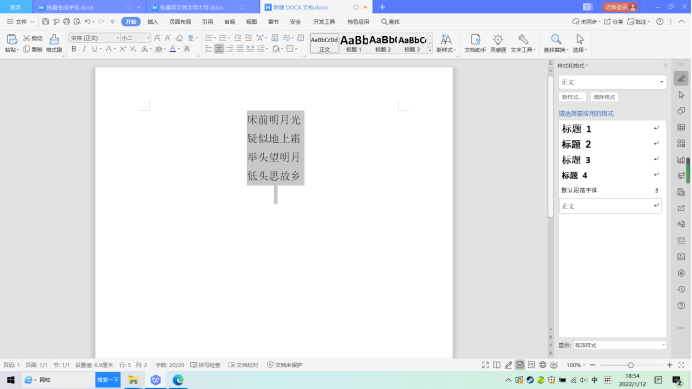Click pencil icon in right sidebar
This screenshot has height=389, width=692.
click(x=681, y=79)
